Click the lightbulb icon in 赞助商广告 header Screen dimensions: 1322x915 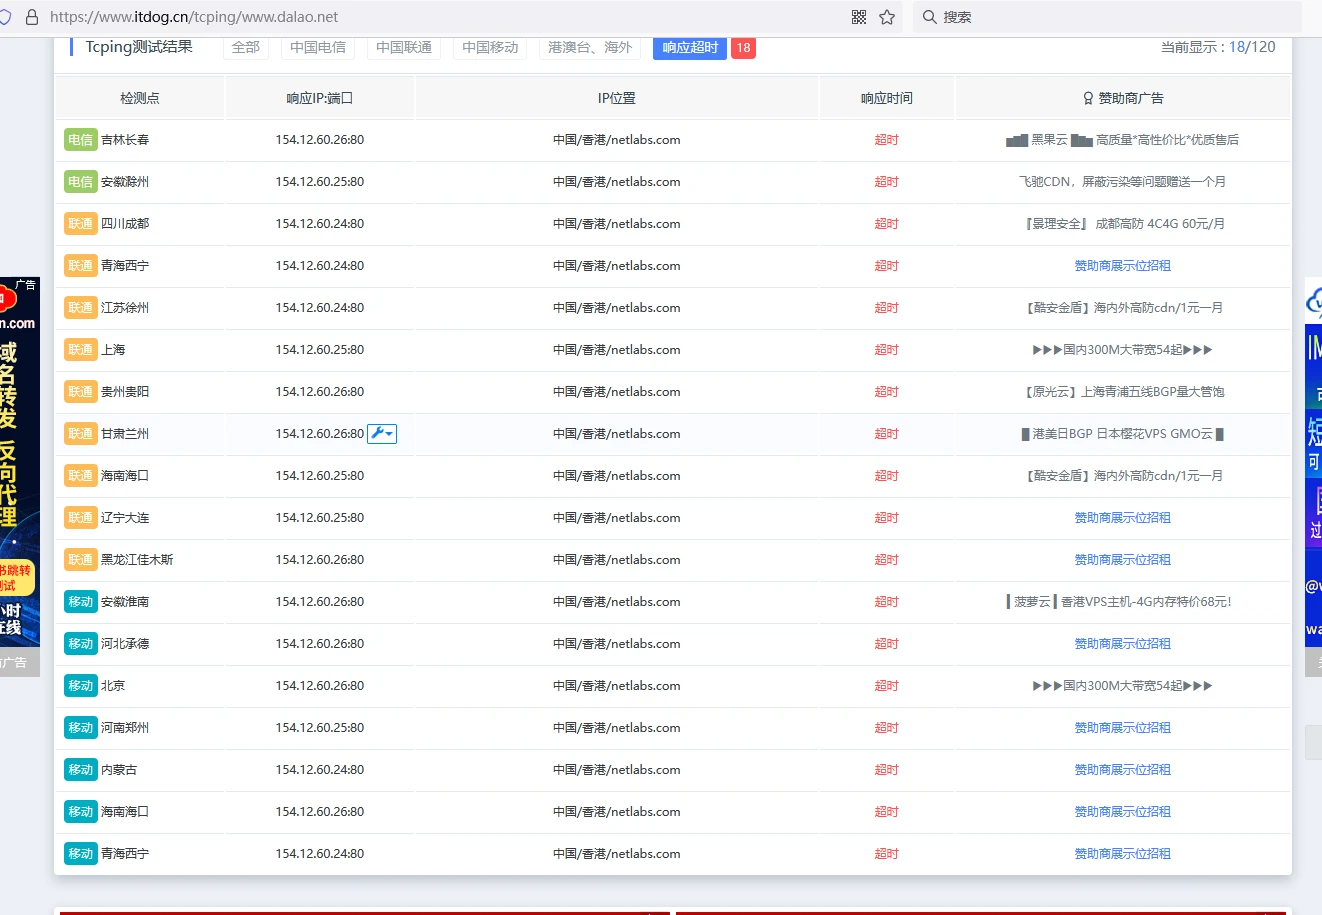1088,98
